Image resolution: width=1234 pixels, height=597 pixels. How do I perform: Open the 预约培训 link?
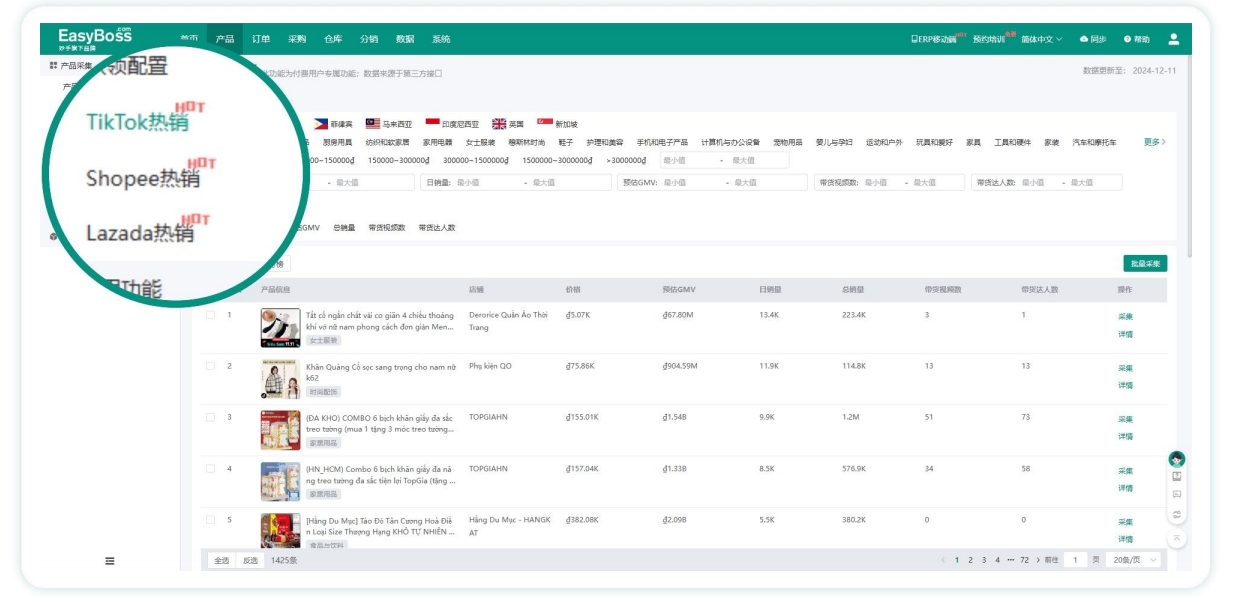(x=988, y=39)
